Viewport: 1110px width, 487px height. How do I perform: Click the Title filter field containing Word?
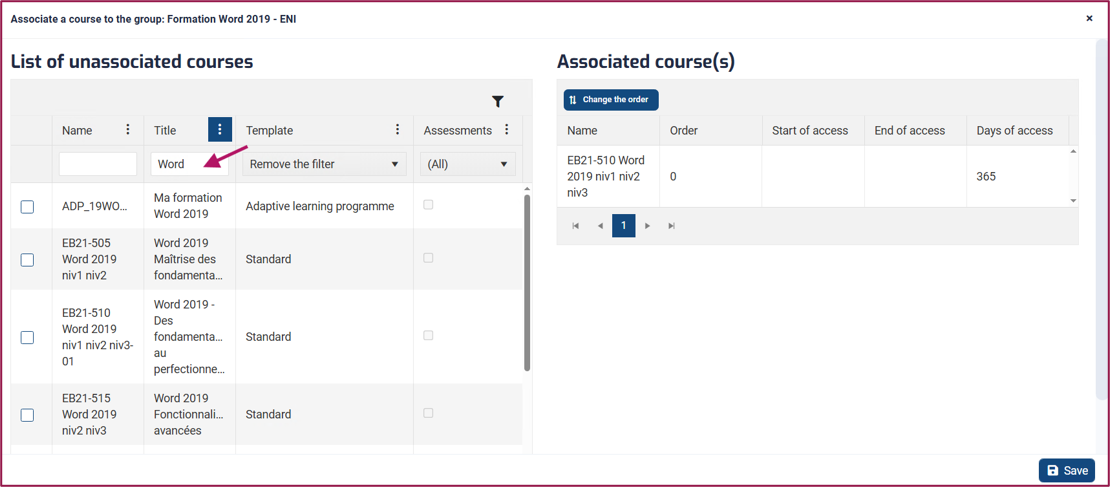[x=190, y=164]
